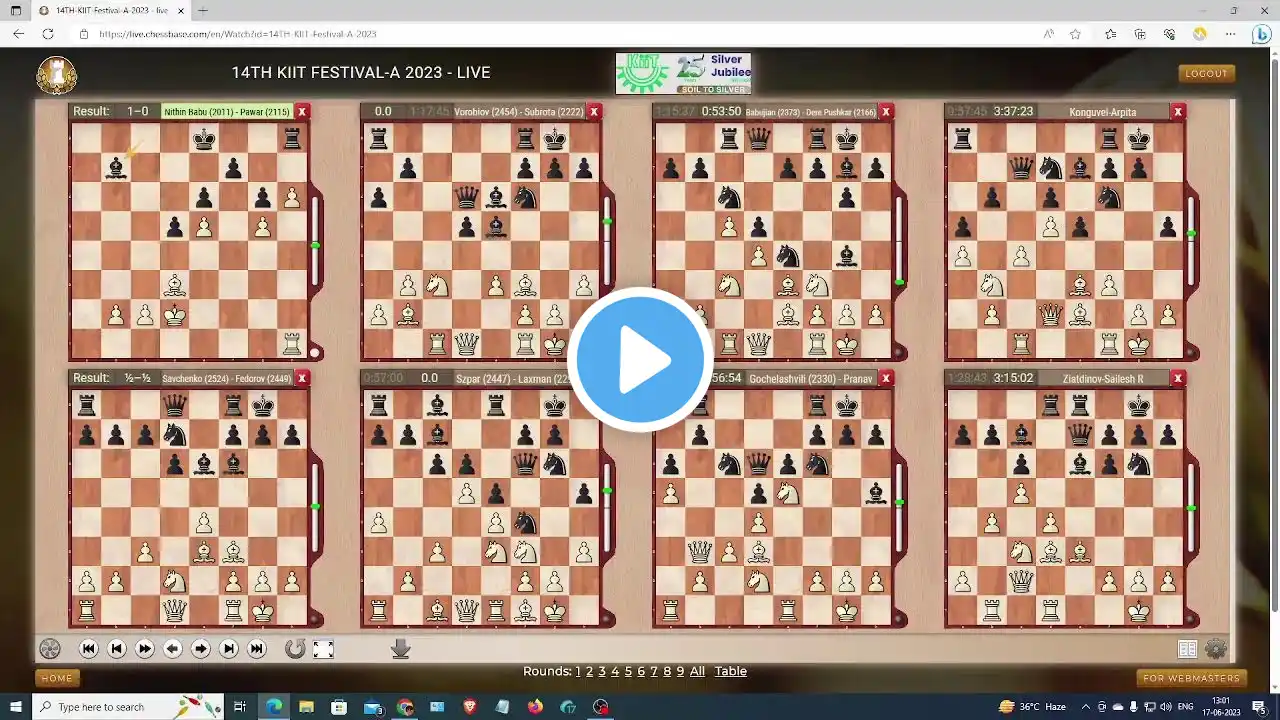Viewport: 1280px width, 720px height.
Task: Toggle fullscreen board view icon
Action: (x=323, y=649)
